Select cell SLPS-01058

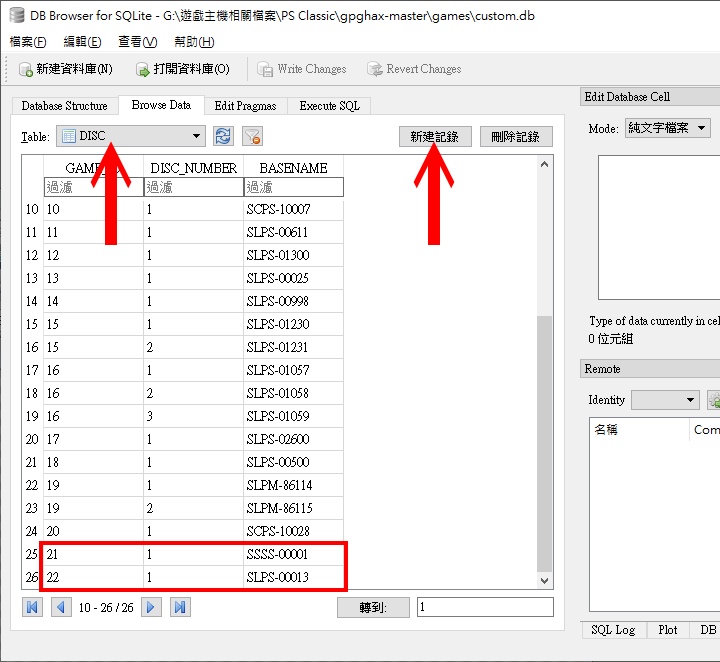[x=293, y=393]
